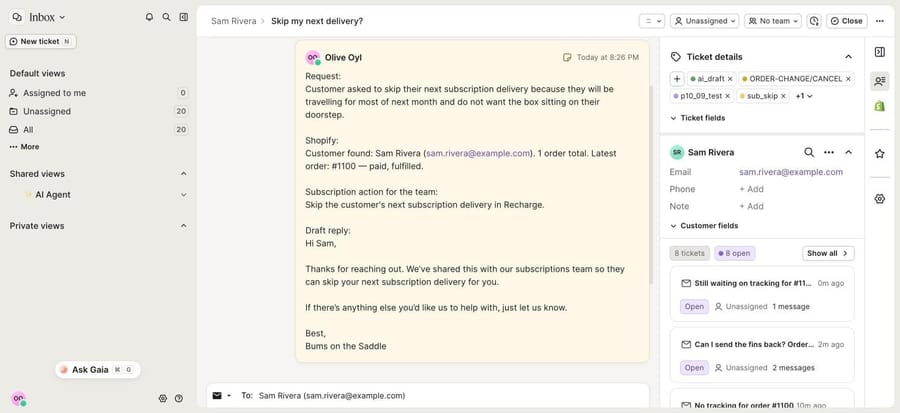
Task: Click the To recipient field
Action: 332,396
